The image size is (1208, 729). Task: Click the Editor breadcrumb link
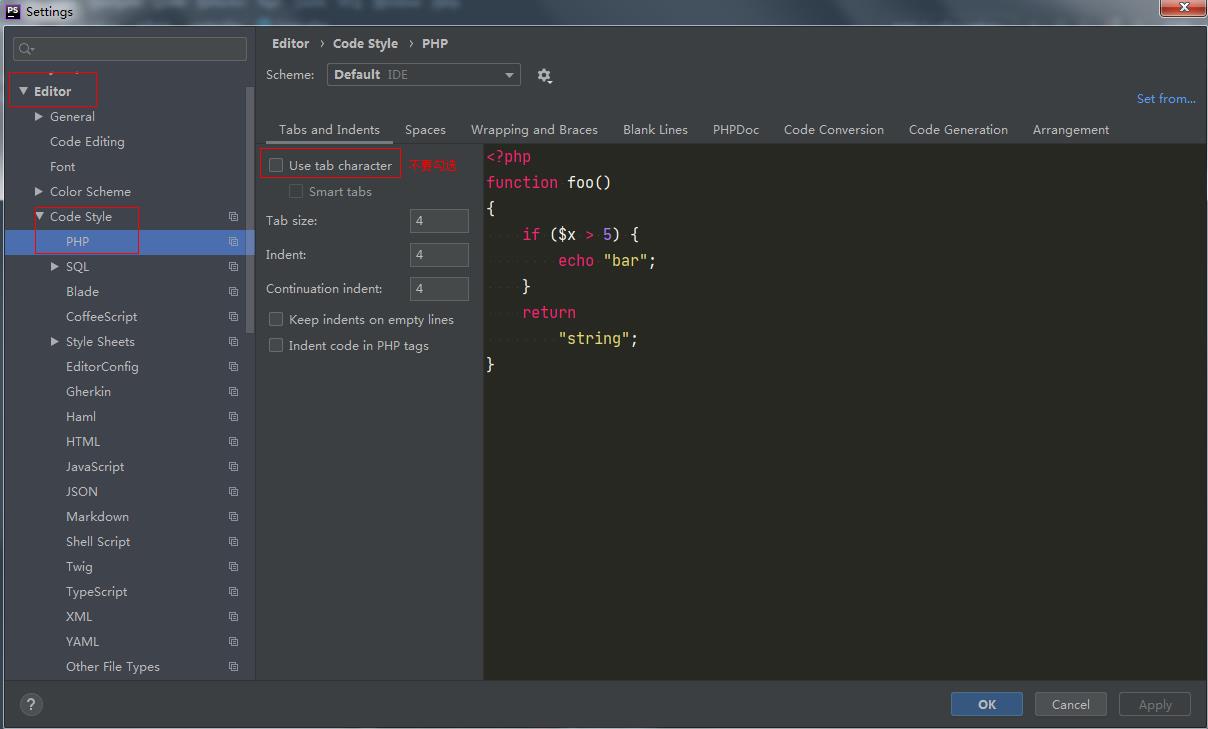(291, 44)
